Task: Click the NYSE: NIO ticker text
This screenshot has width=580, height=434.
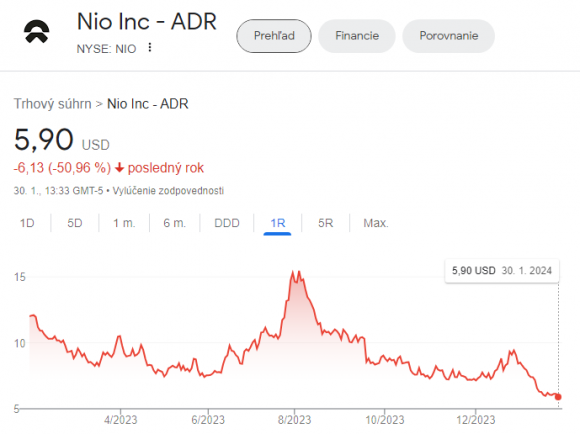Action: [x=106, y=49]
